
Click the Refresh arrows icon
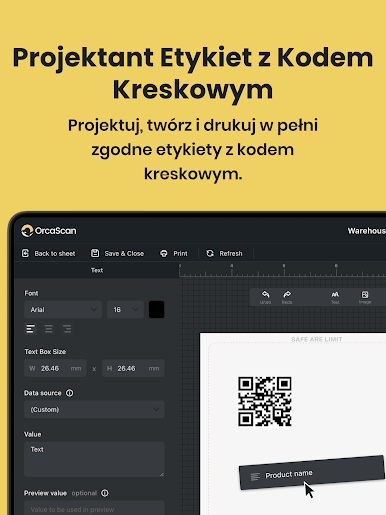point(210,254)
